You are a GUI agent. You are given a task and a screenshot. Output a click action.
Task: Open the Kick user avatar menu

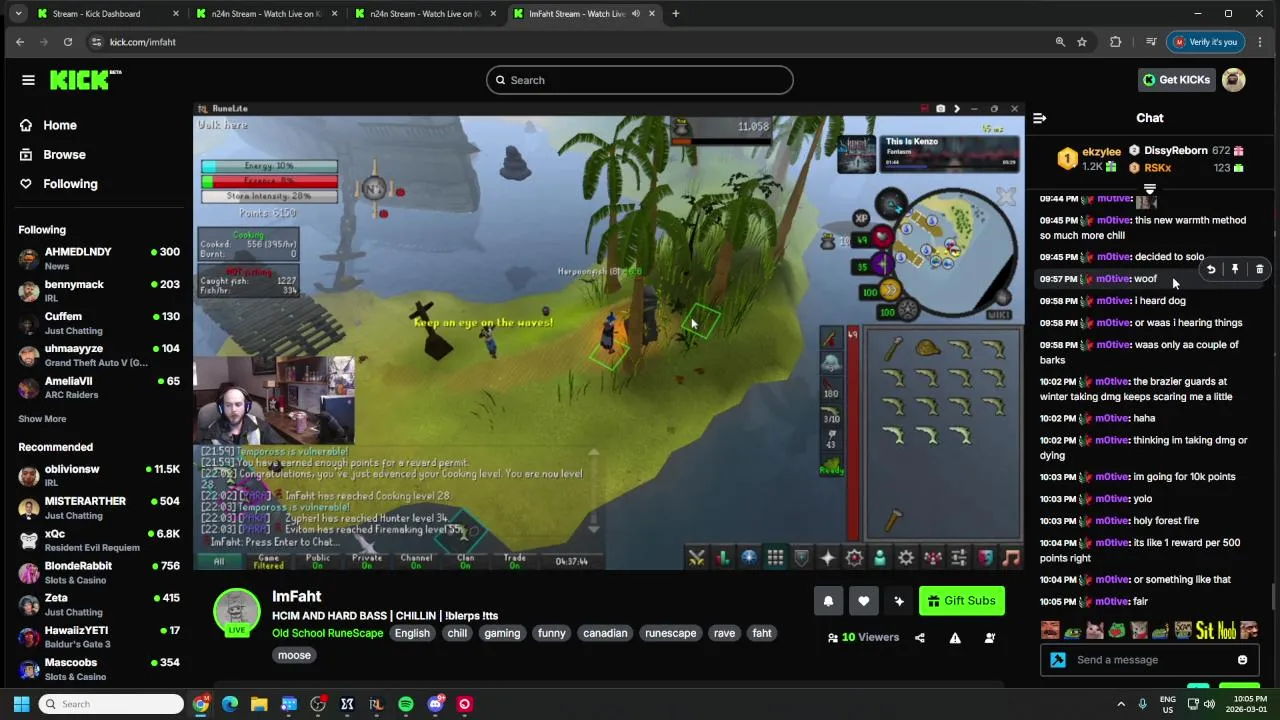coord(1234,80)
